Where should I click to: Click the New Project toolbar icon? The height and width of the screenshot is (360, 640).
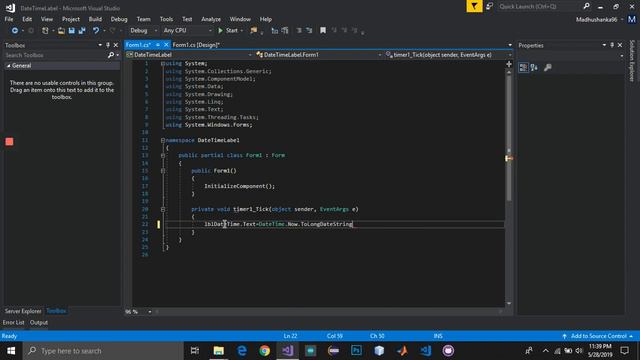click(x=45, y=31)
